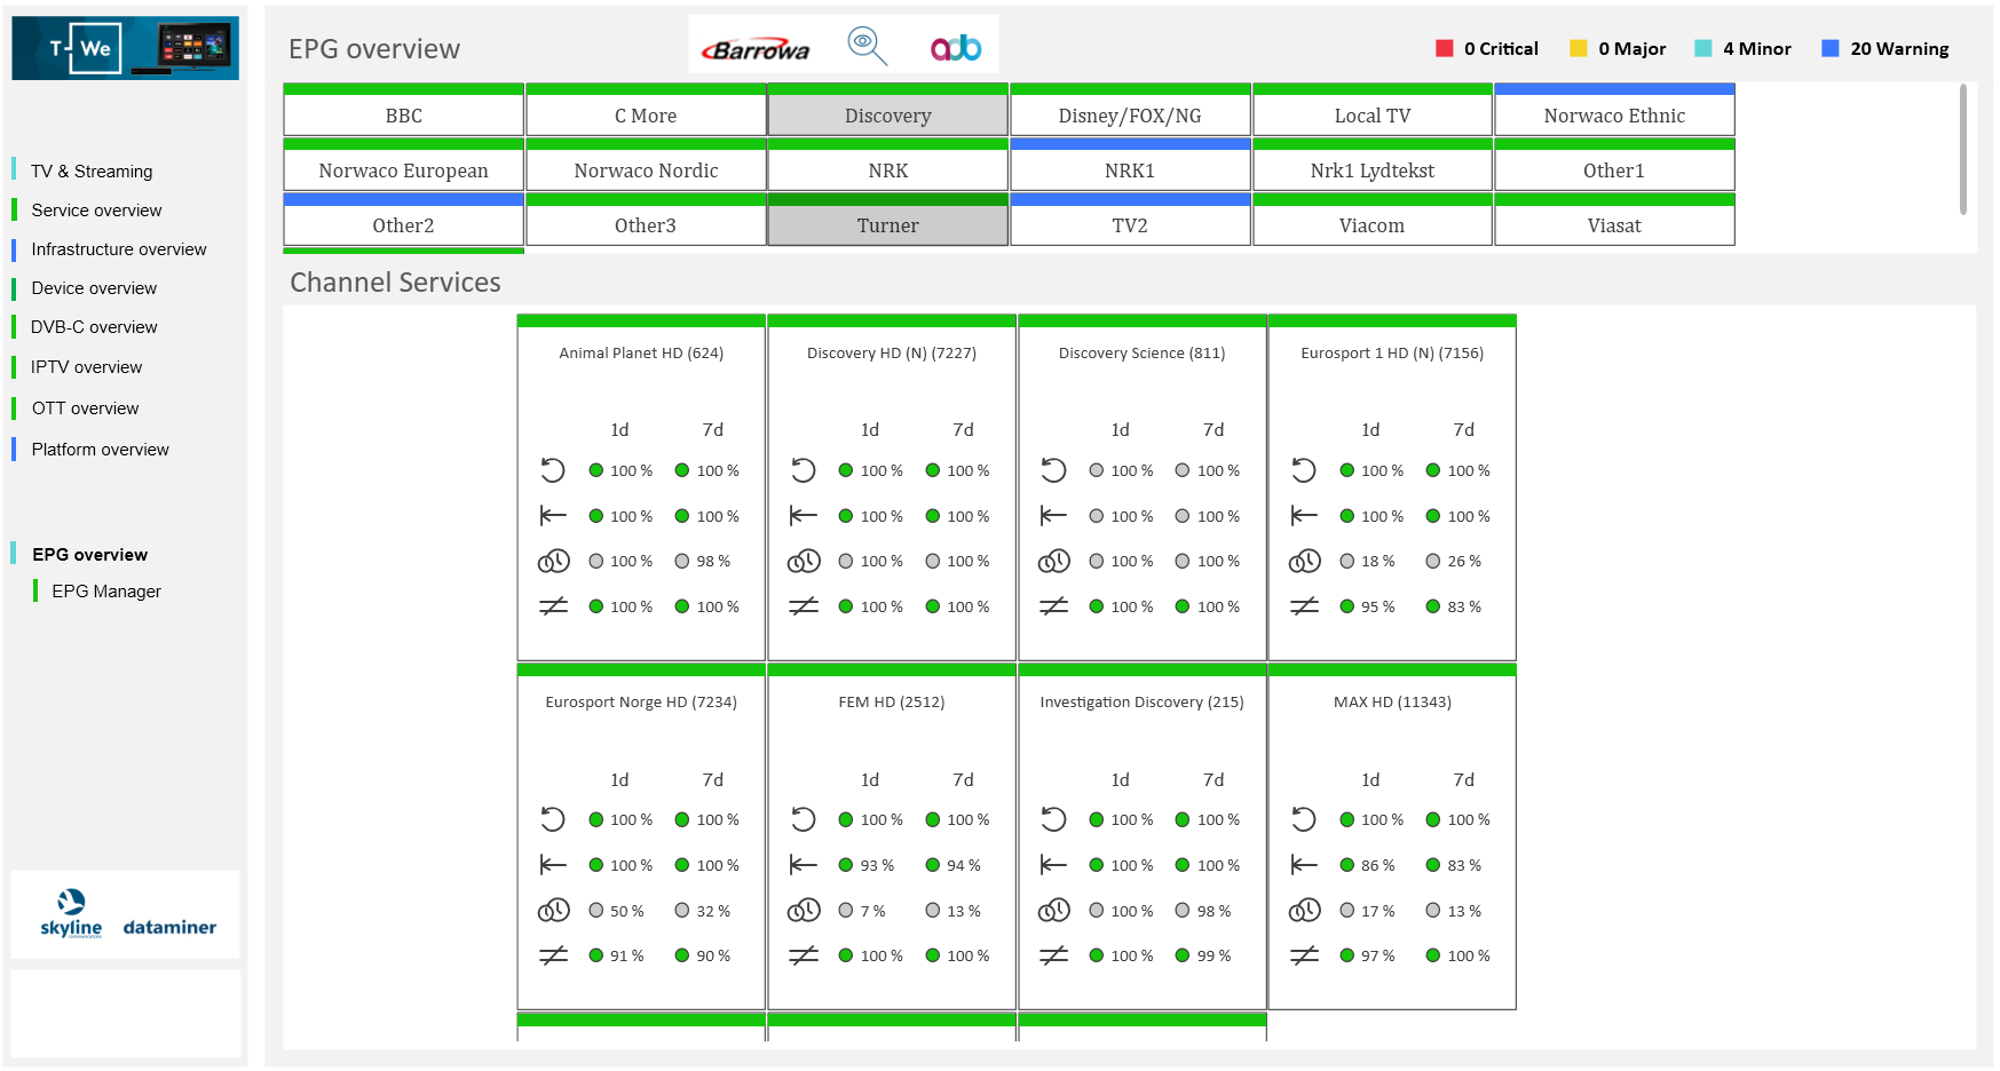Click Eurosport 1 HD 1d 18 % value
2000x1071 pixels.
[x=1377, y=561]
